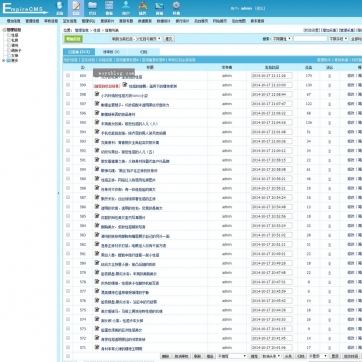The height and width of the screenshot is (362, 362).
Task: Switch to the Pending review (0) tab
Action: (111, 52)
